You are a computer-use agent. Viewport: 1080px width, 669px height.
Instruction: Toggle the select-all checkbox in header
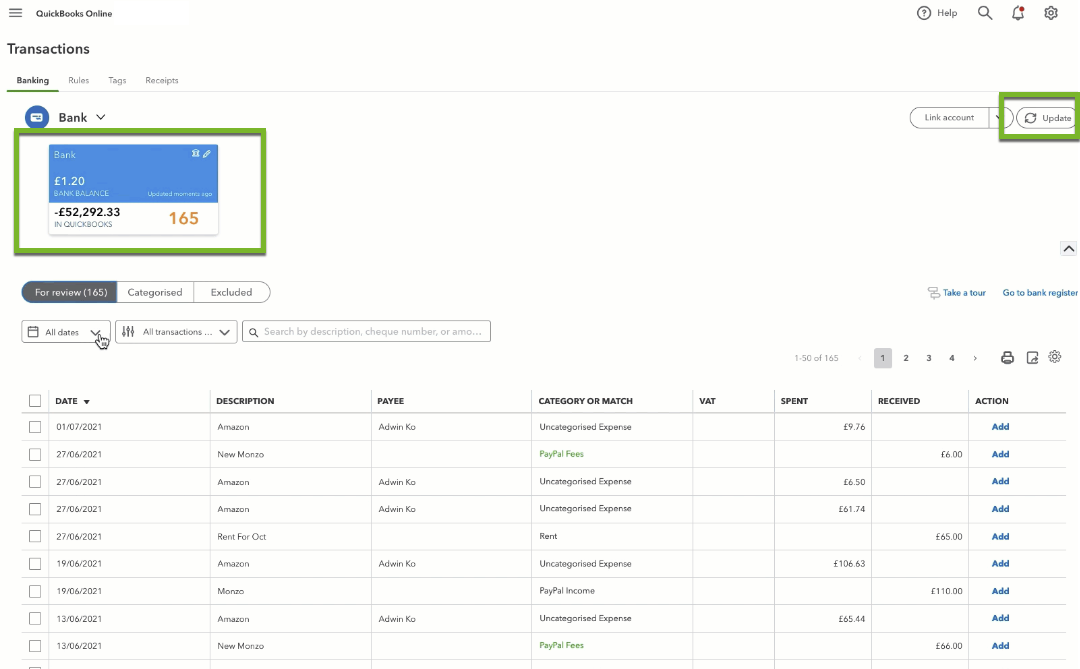[35, 401]
